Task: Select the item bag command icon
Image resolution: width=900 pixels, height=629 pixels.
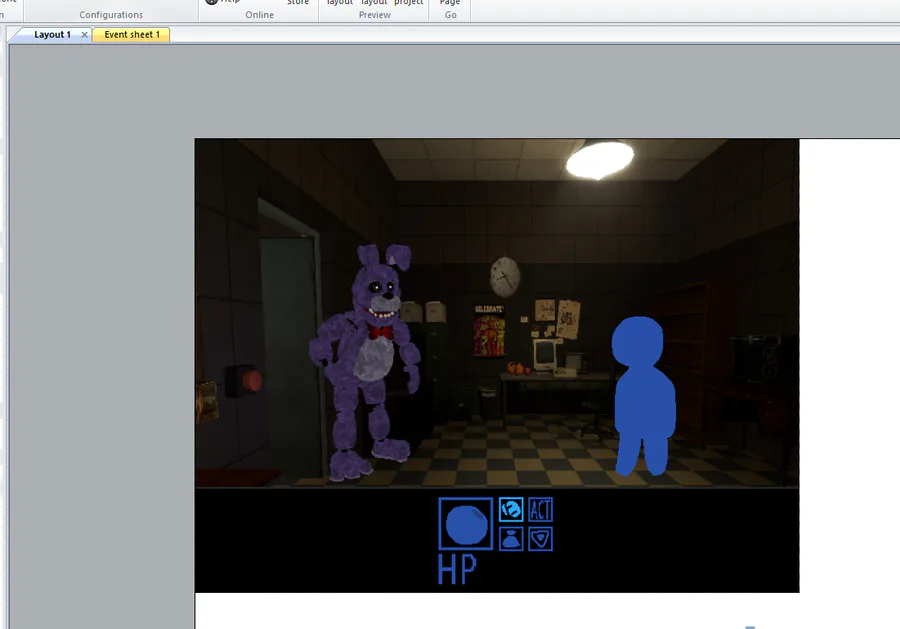Action: [x=511, y=539]
